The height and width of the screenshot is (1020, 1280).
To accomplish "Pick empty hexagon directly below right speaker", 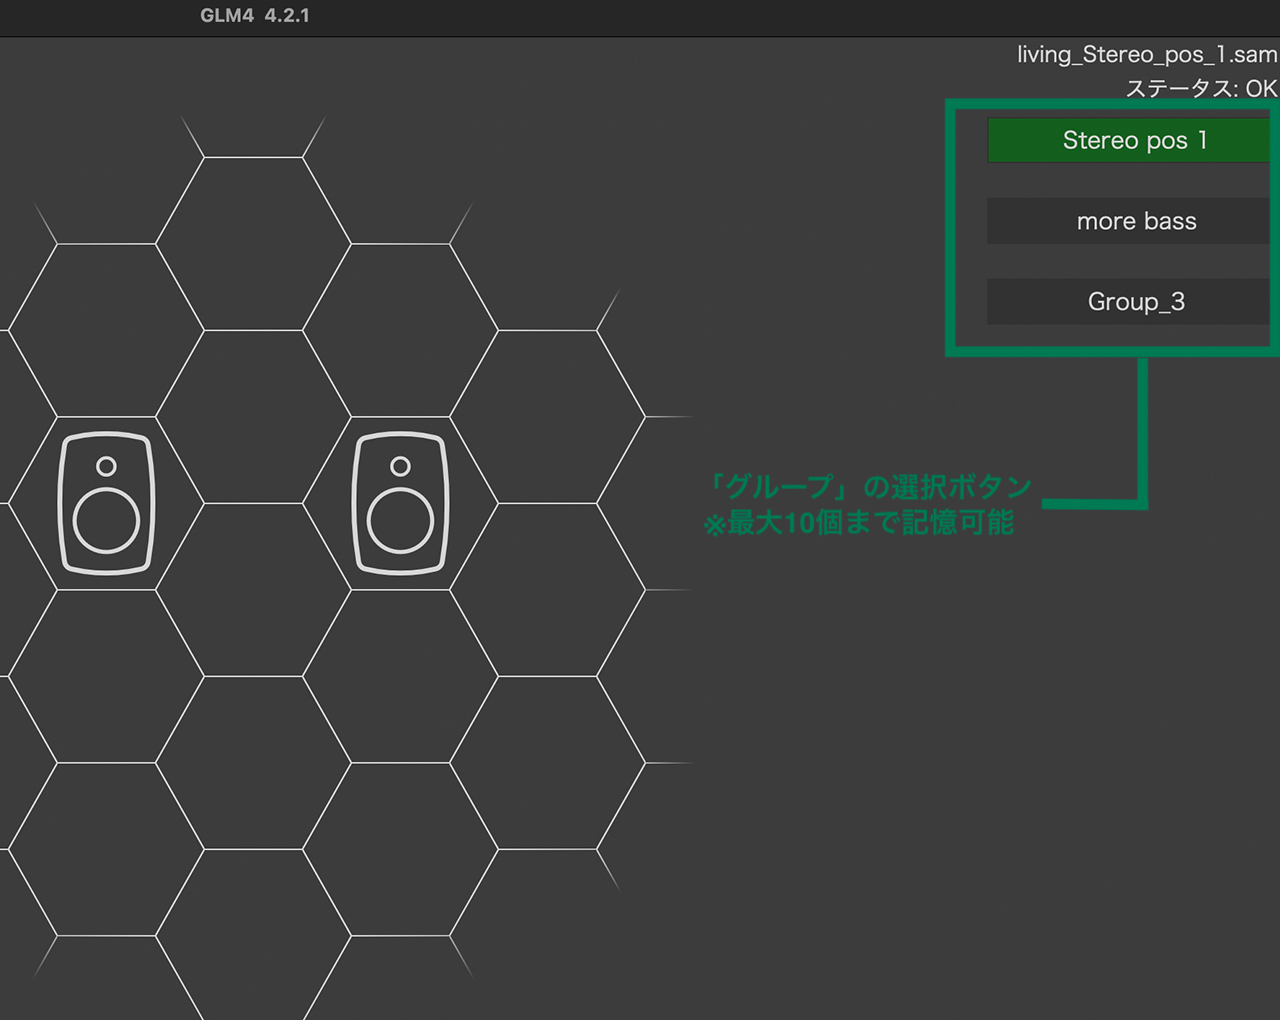I will click(400, 676).
